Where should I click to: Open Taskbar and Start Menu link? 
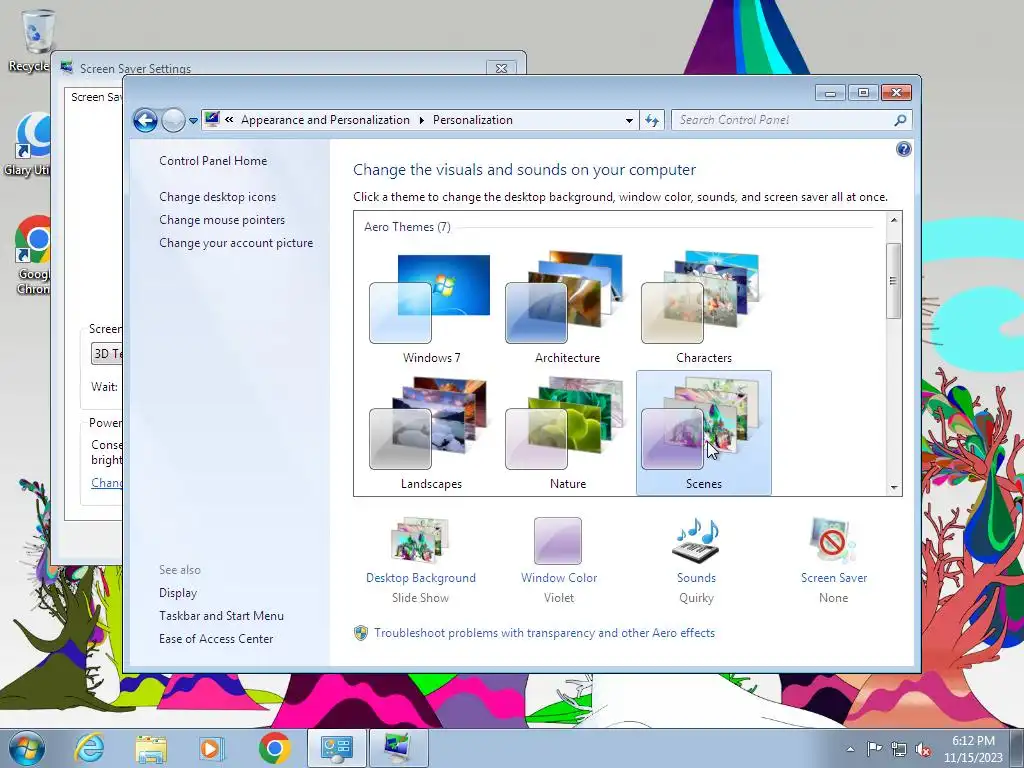click(x=221, y=615)
